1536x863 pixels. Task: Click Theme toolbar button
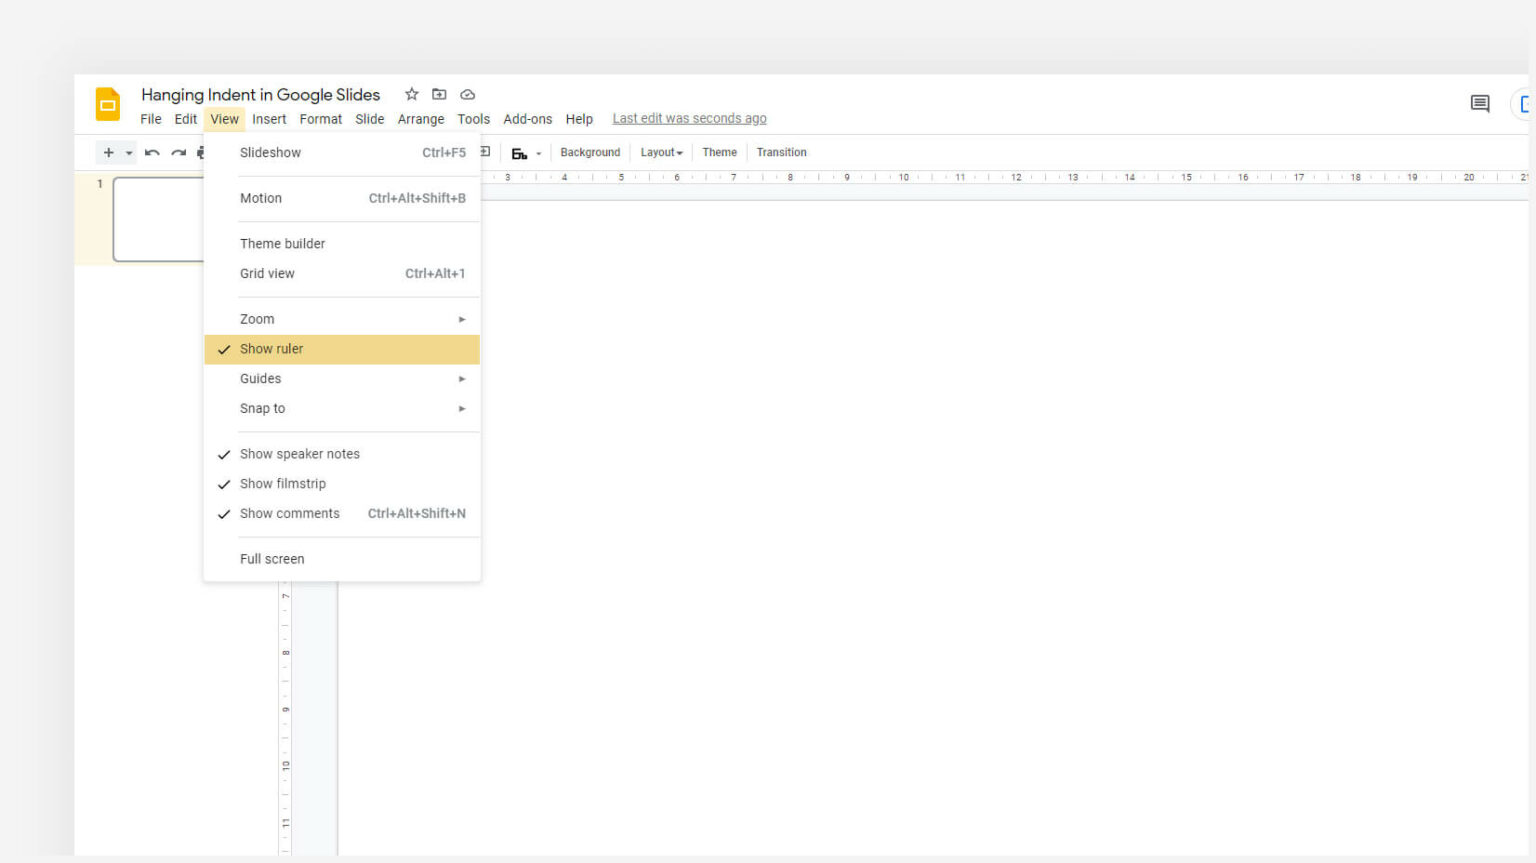click(x=719, y=152)
